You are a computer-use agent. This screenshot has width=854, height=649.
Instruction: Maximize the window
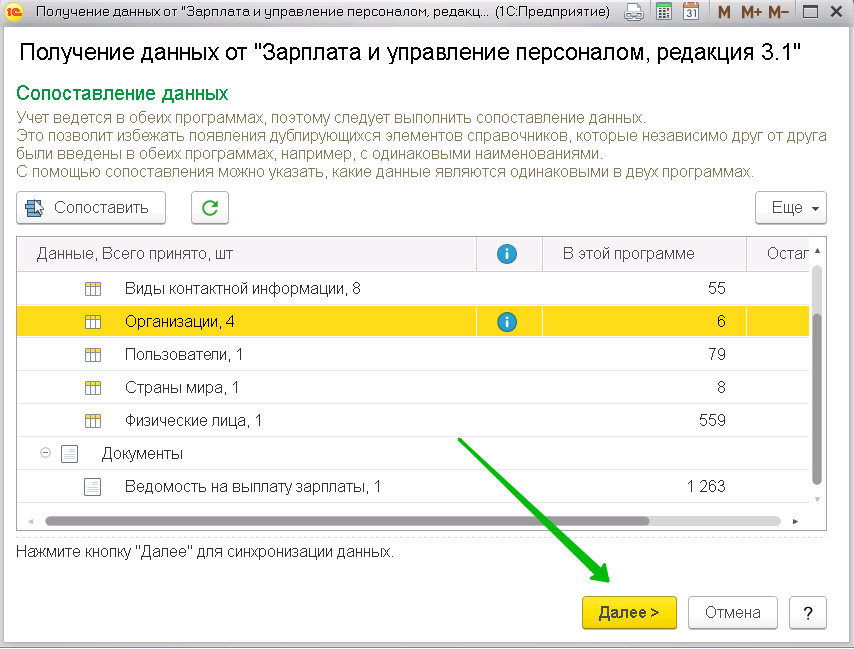tap(810, 11)
